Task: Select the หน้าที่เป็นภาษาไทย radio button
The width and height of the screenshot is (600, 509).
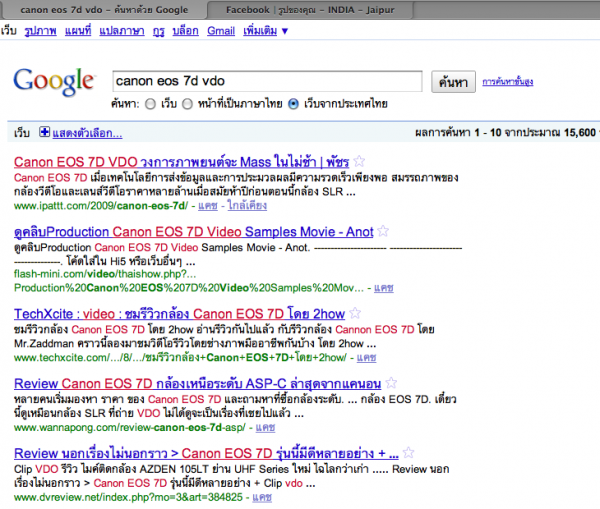Action: (187, 104)
